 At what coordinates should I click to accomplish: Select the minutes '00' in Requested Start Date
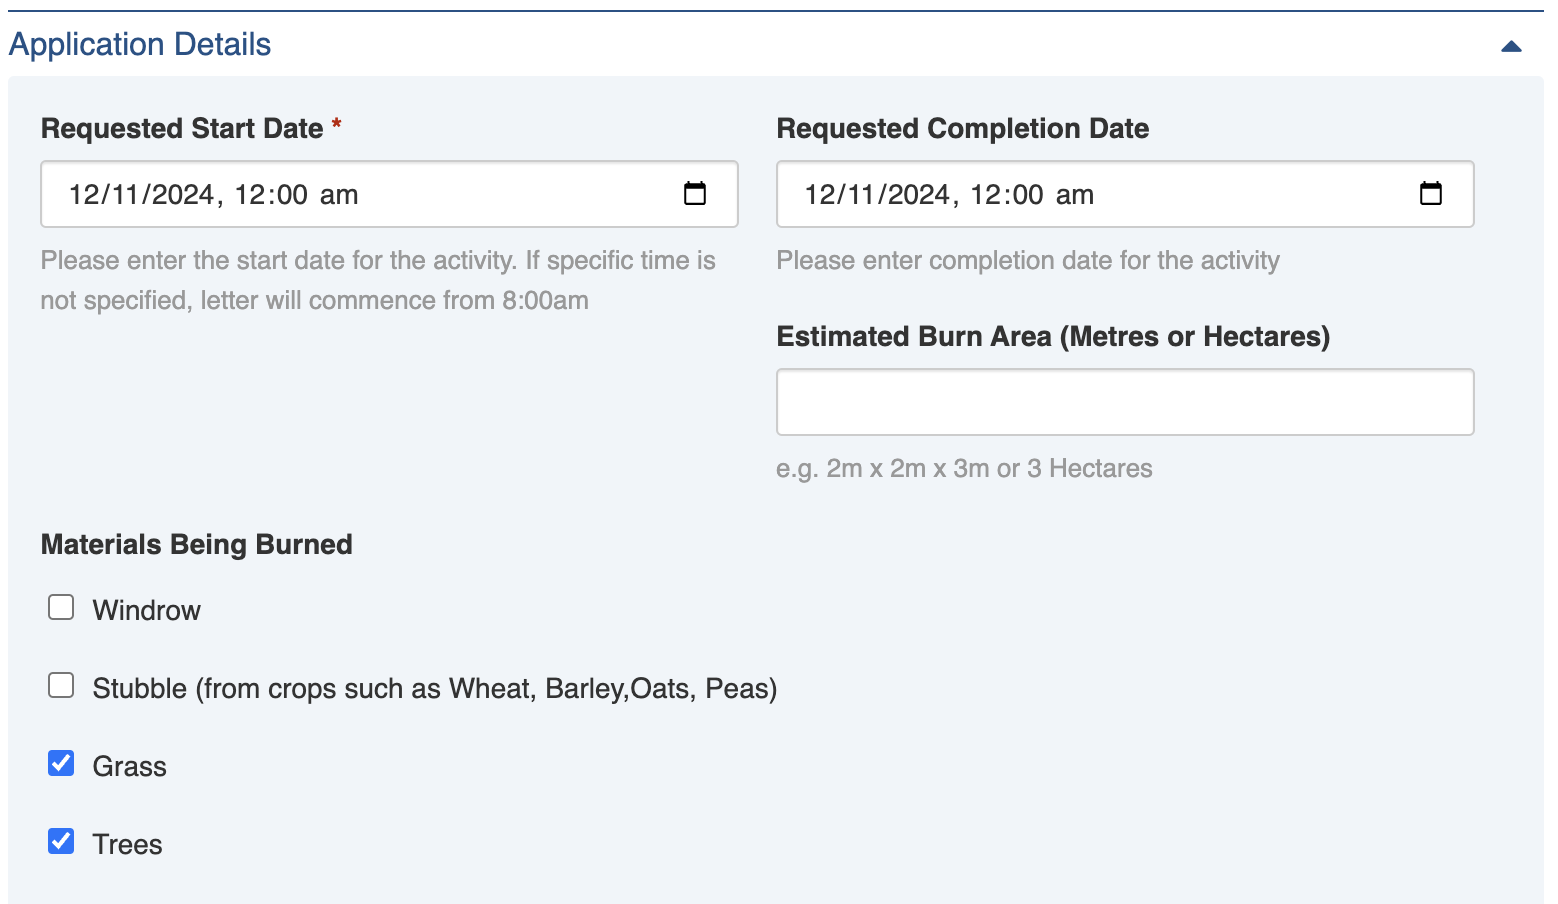pyautogui.click(x=291, y=195)
